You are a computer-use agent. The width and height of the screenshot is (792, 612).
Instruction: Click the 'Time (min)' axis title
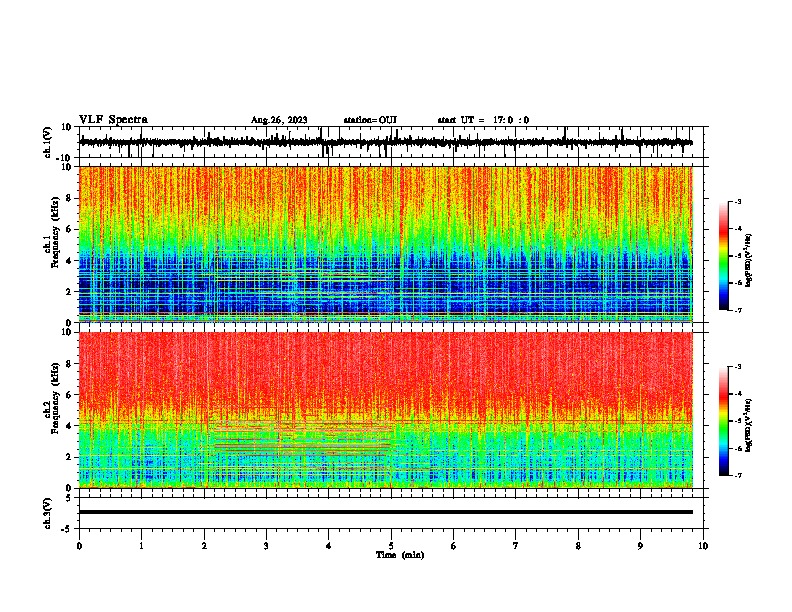[400, 555]
